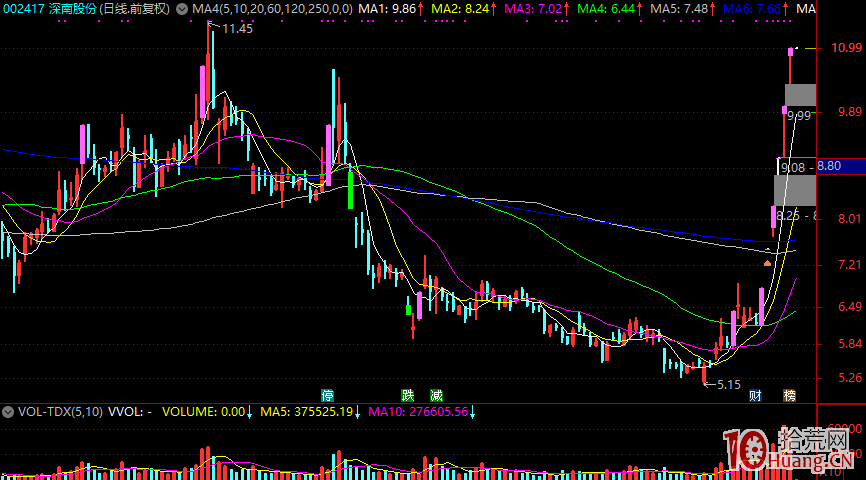This screenshot has height=480, width=866.
Task: Click the MA2: 8.24 value
Action: (x=460, y=9)
